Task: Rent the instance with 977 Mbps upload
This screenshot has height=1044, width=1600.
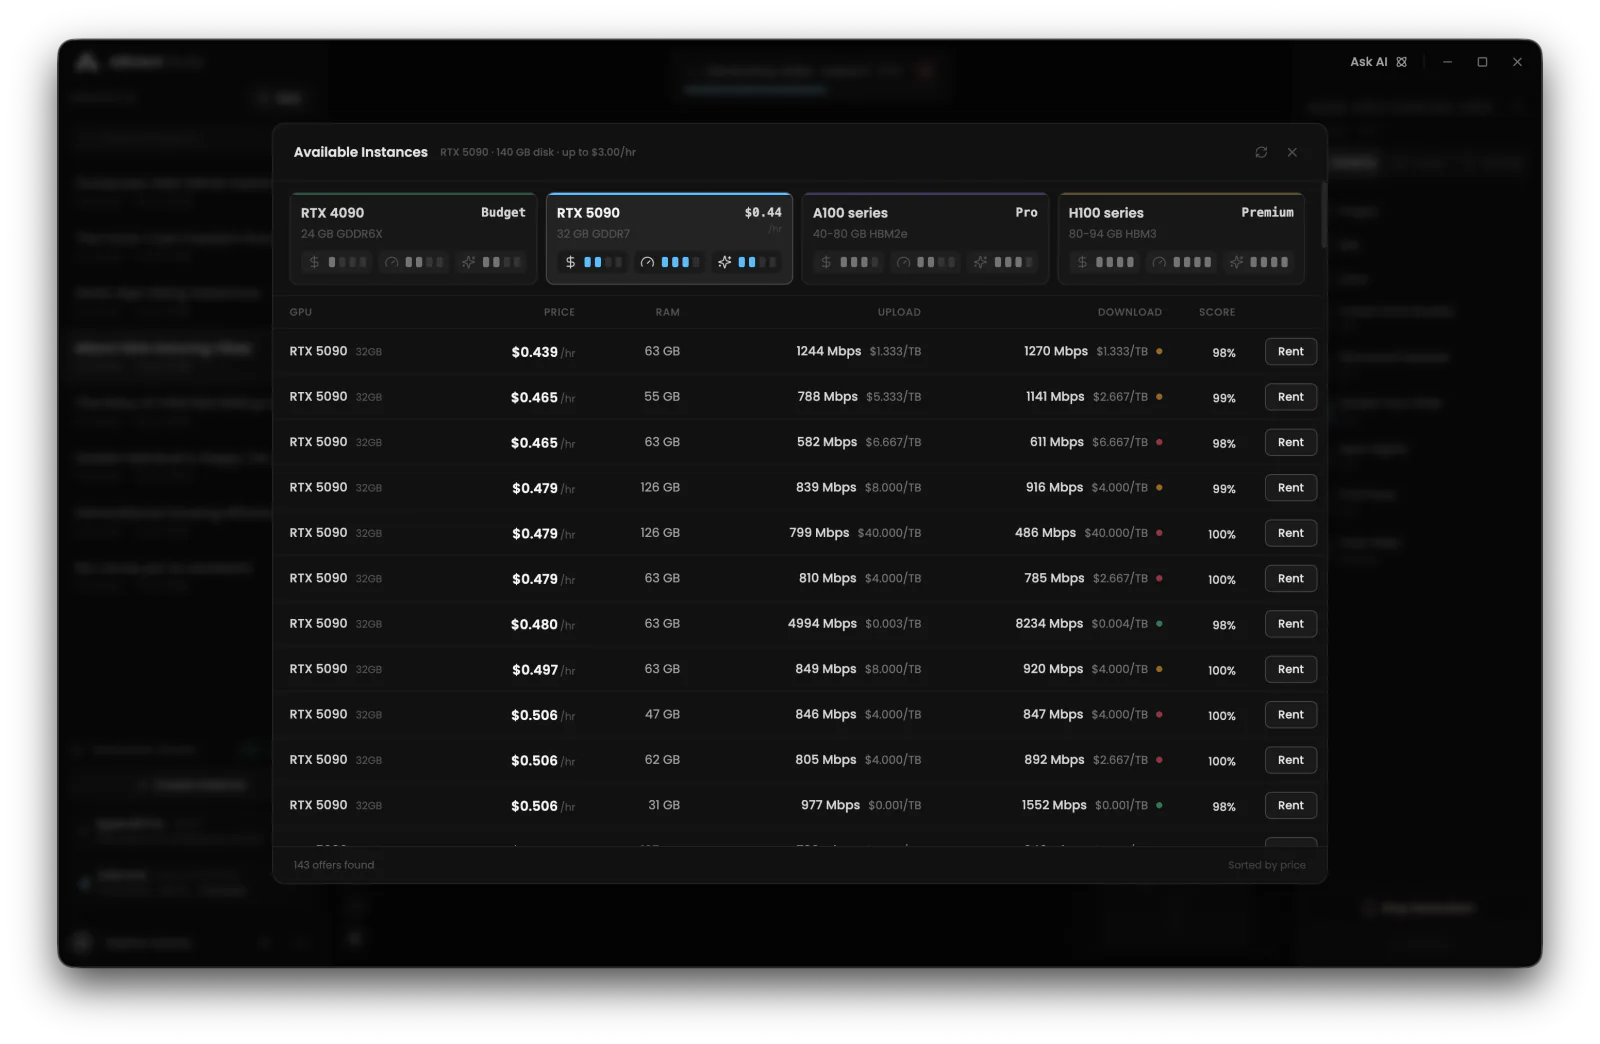Action: point(1290,805)
